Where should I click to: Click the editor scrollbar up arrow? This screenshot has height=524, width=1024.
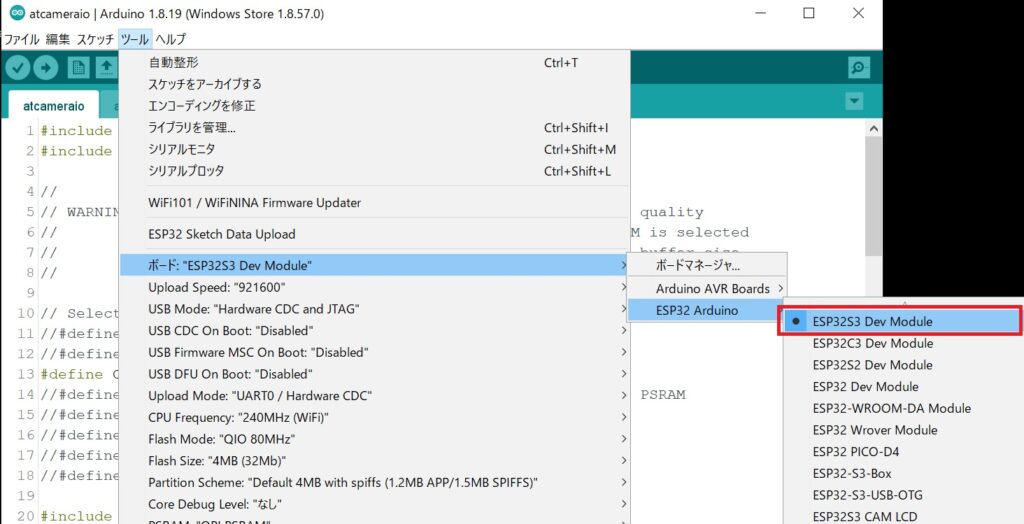coord(874,129)
